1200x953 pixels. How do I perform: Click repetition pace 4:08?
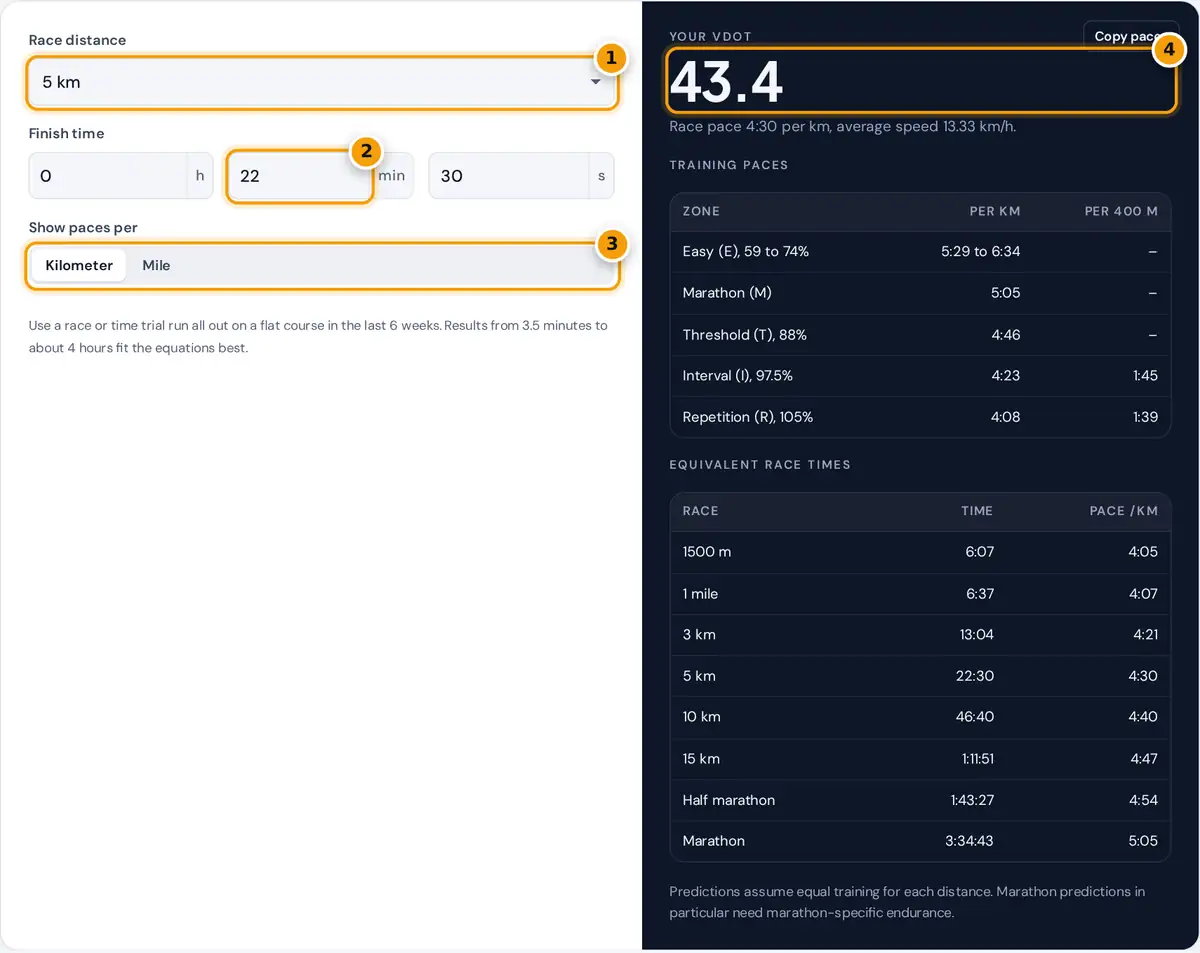[x=1005, y=417]
